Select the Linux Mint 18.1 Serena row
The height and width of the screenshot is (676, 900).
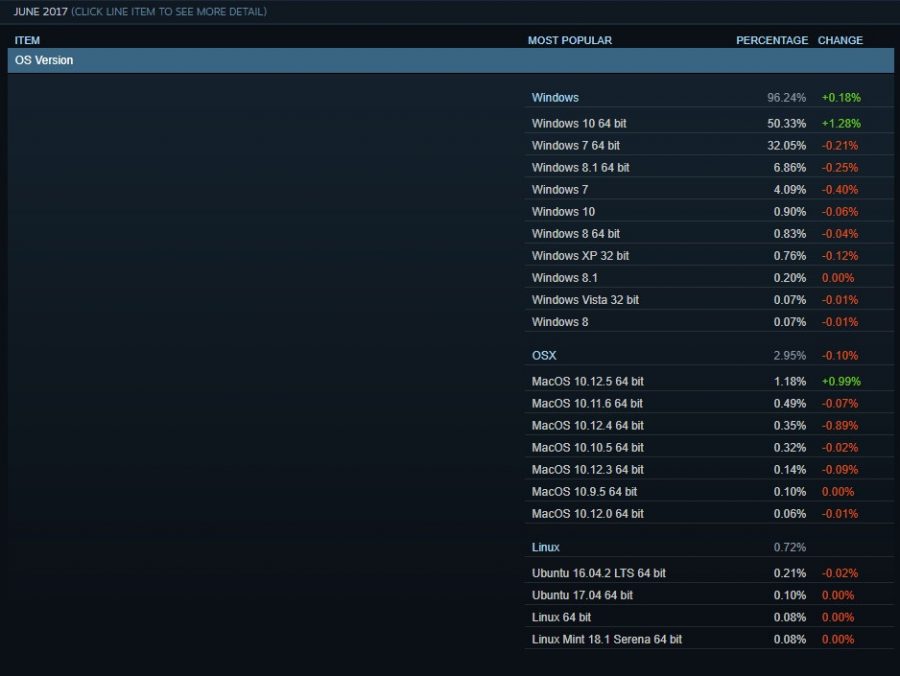[709, 639]
